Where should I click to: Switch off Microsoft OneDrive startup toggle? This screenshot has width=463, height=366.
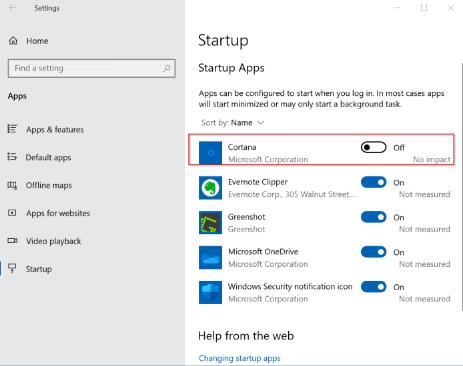(373, 252)
